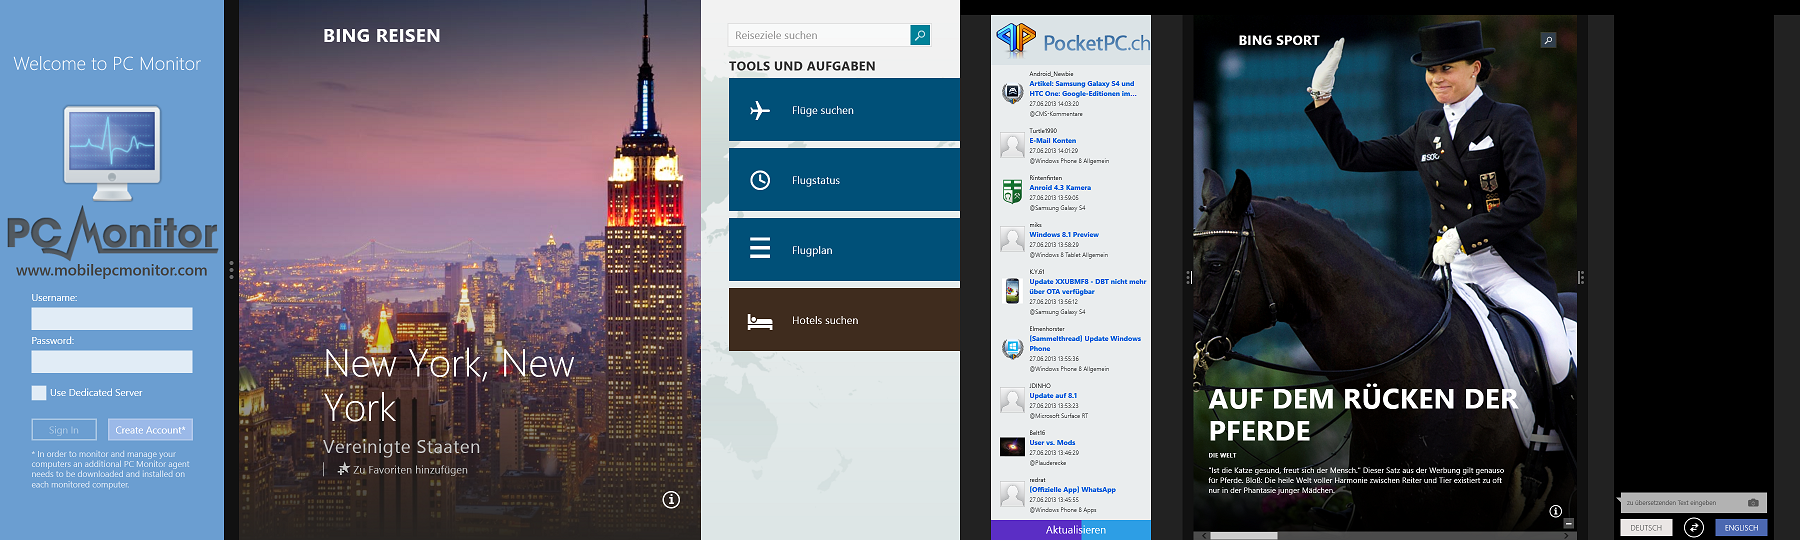Screen dimensions: 1800x540
Task: Open the Flugplan tile
Action: click(844, 250)
